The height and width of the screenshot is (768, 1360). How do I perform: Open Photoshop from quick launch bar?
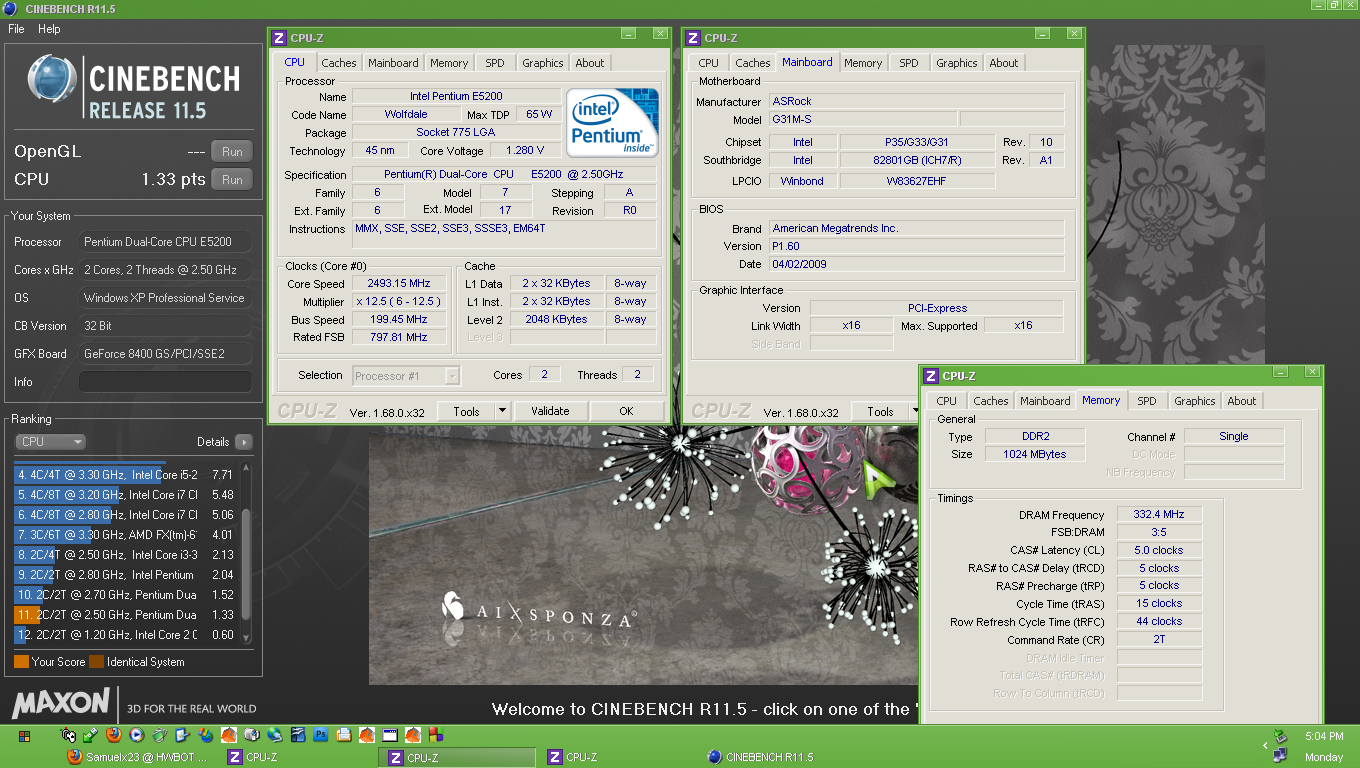coord(320,735)
